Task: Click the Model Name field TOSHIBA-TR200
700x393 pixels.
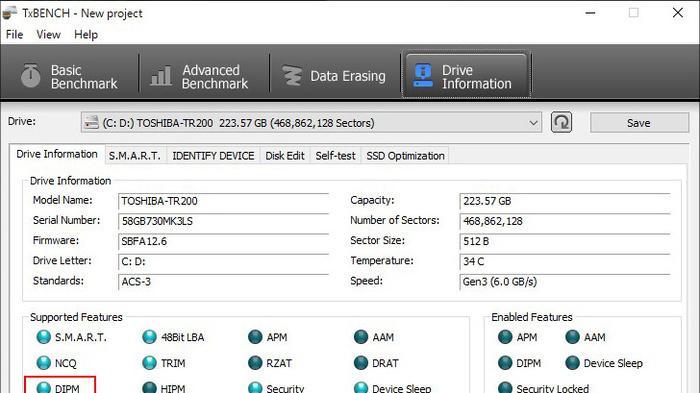Action: point(223,201)
